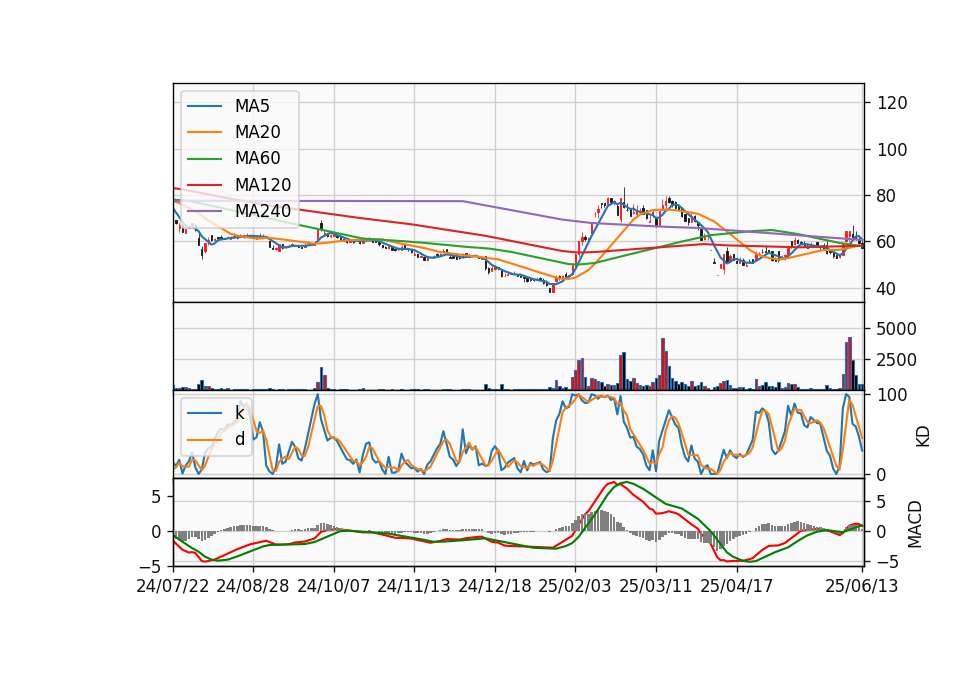960x690 pixels.
Task: Click the 24/10/07 date label
Action: pos(334,586)
